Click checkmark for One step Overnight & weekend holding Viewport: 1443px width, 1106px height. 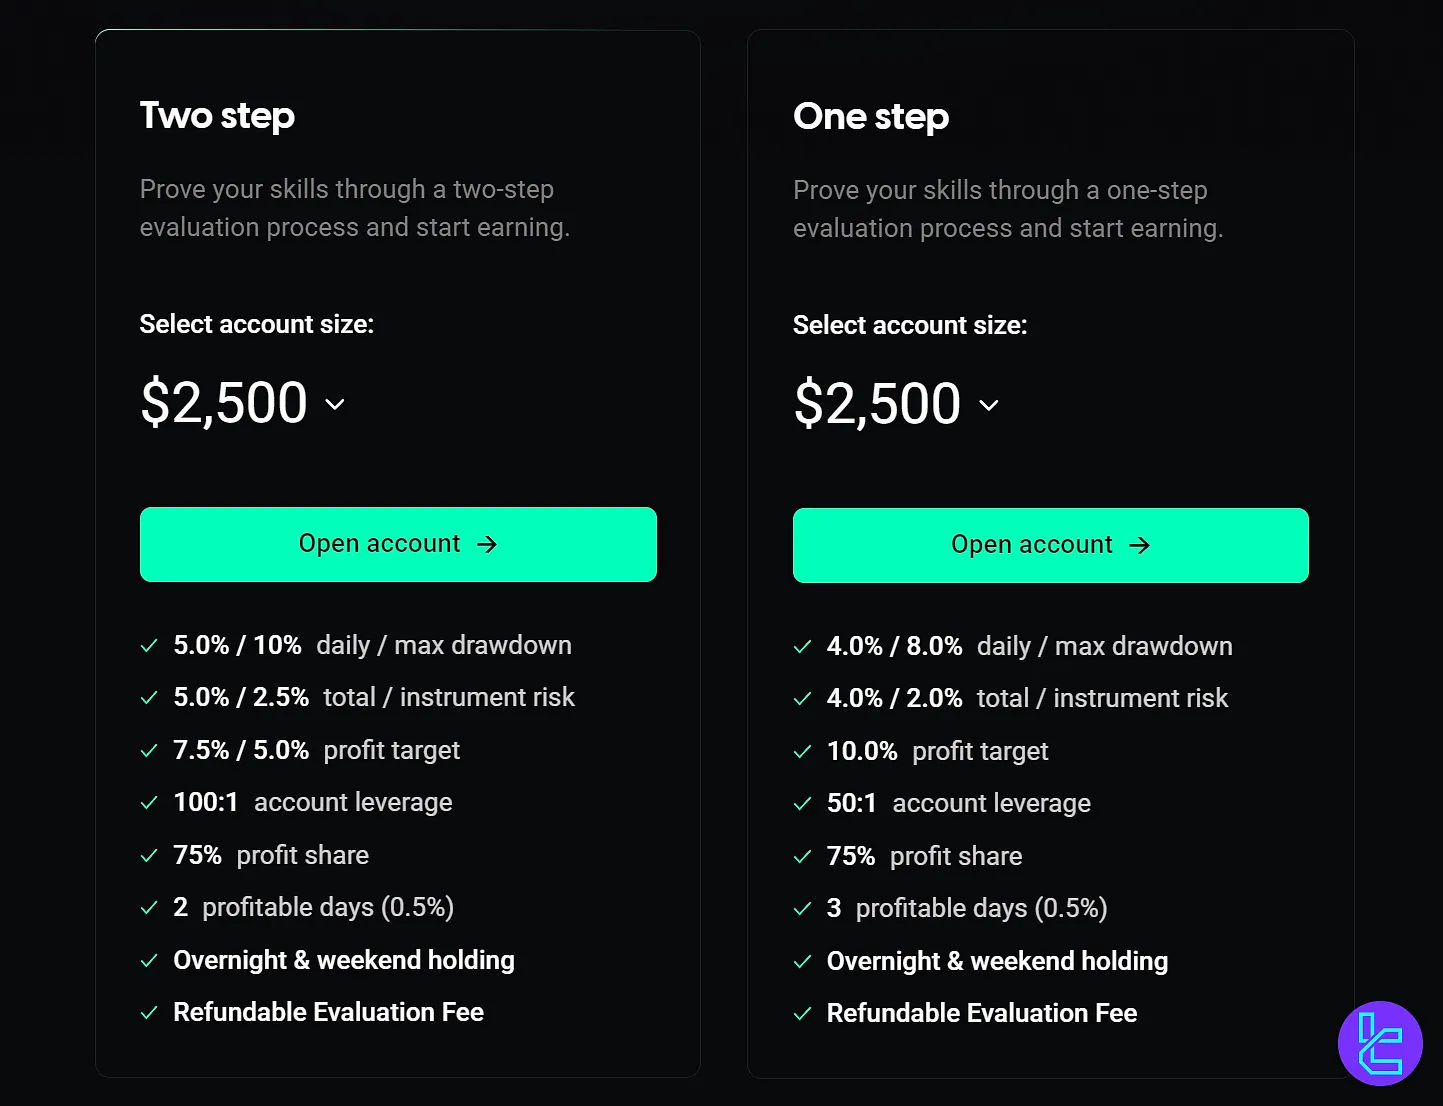[x=802, y=962]
